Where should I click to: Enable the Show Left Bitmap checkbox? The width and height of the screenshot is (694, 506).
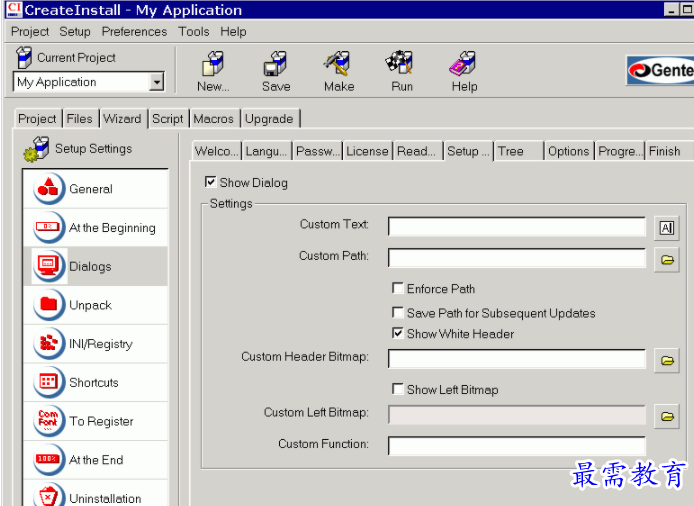coord(397,389)
